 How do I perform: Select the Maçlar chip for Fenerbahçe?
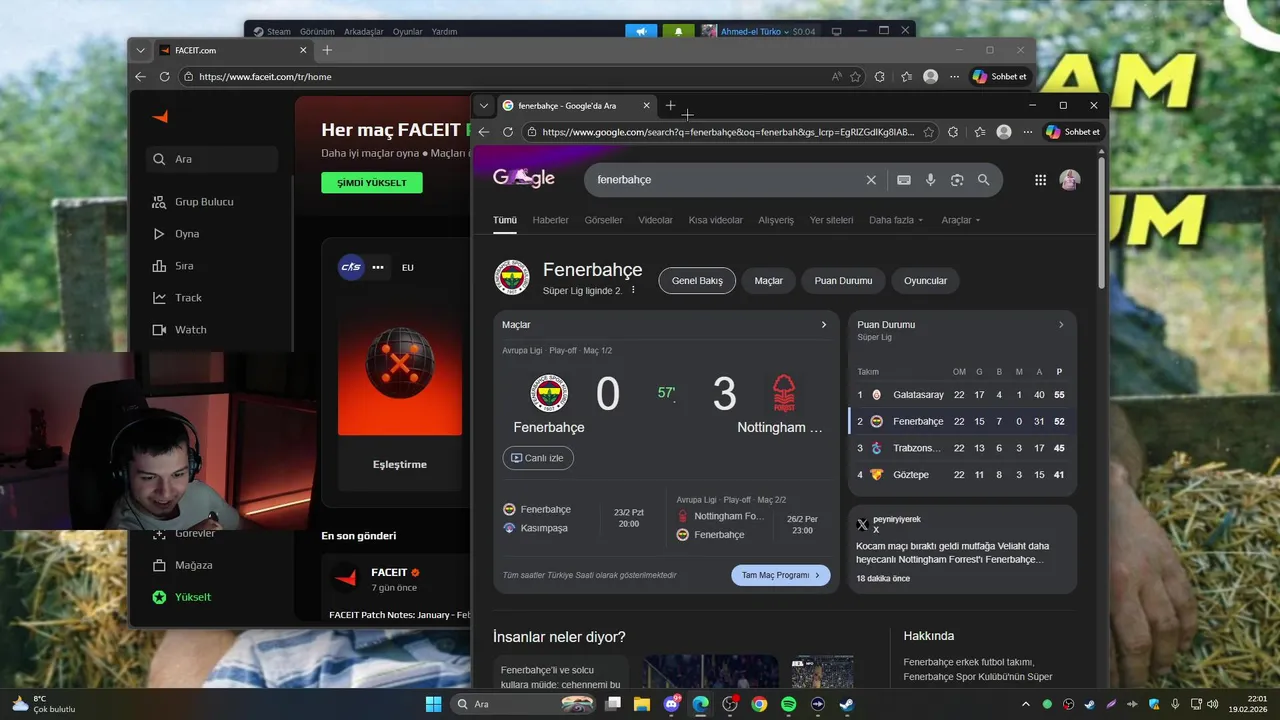tap(768, 281)
